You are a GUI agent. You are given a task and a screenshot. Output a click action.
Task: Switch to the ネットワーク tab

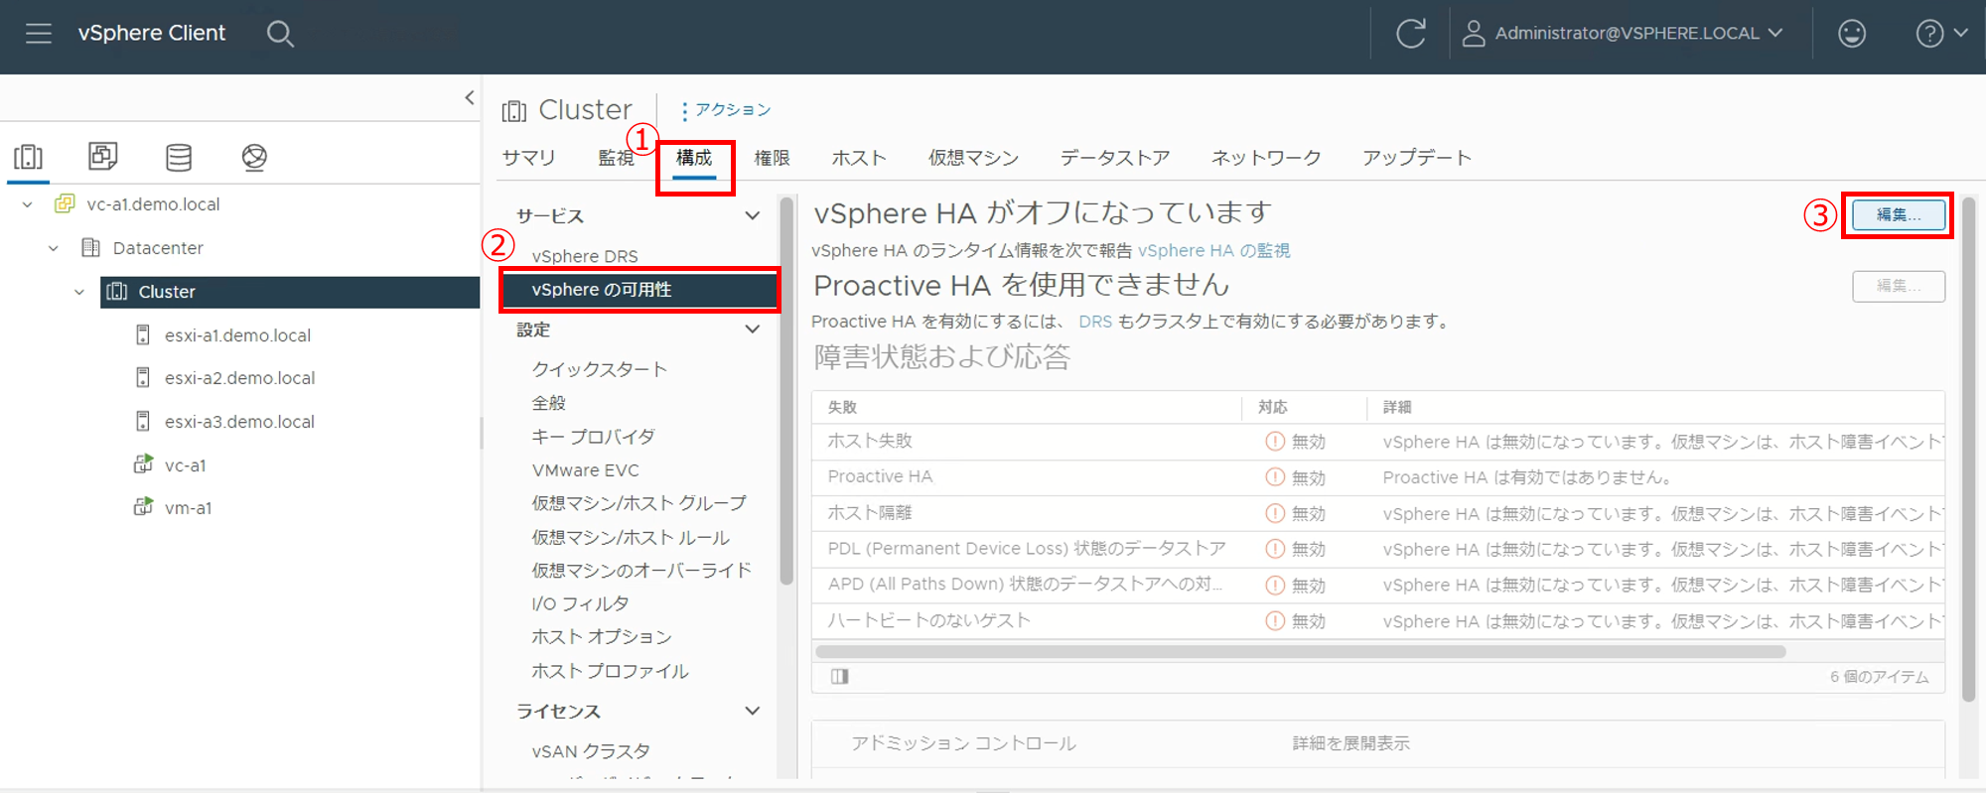coord(1266,158)
